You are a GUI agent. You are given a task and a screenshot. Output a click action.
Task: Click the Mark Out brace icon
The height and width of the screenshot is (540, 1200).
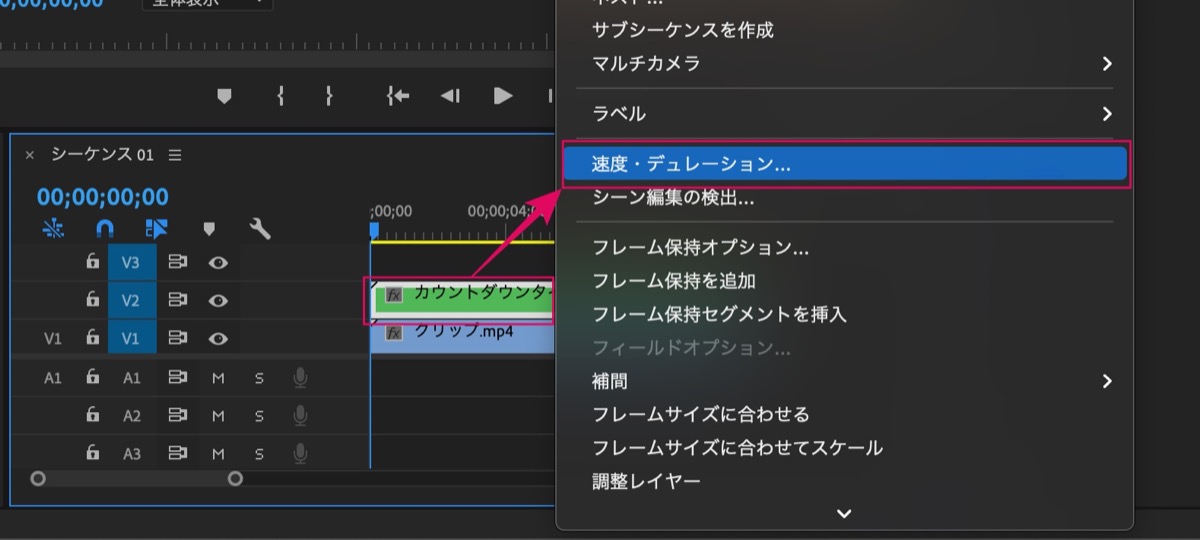point(329,96)
